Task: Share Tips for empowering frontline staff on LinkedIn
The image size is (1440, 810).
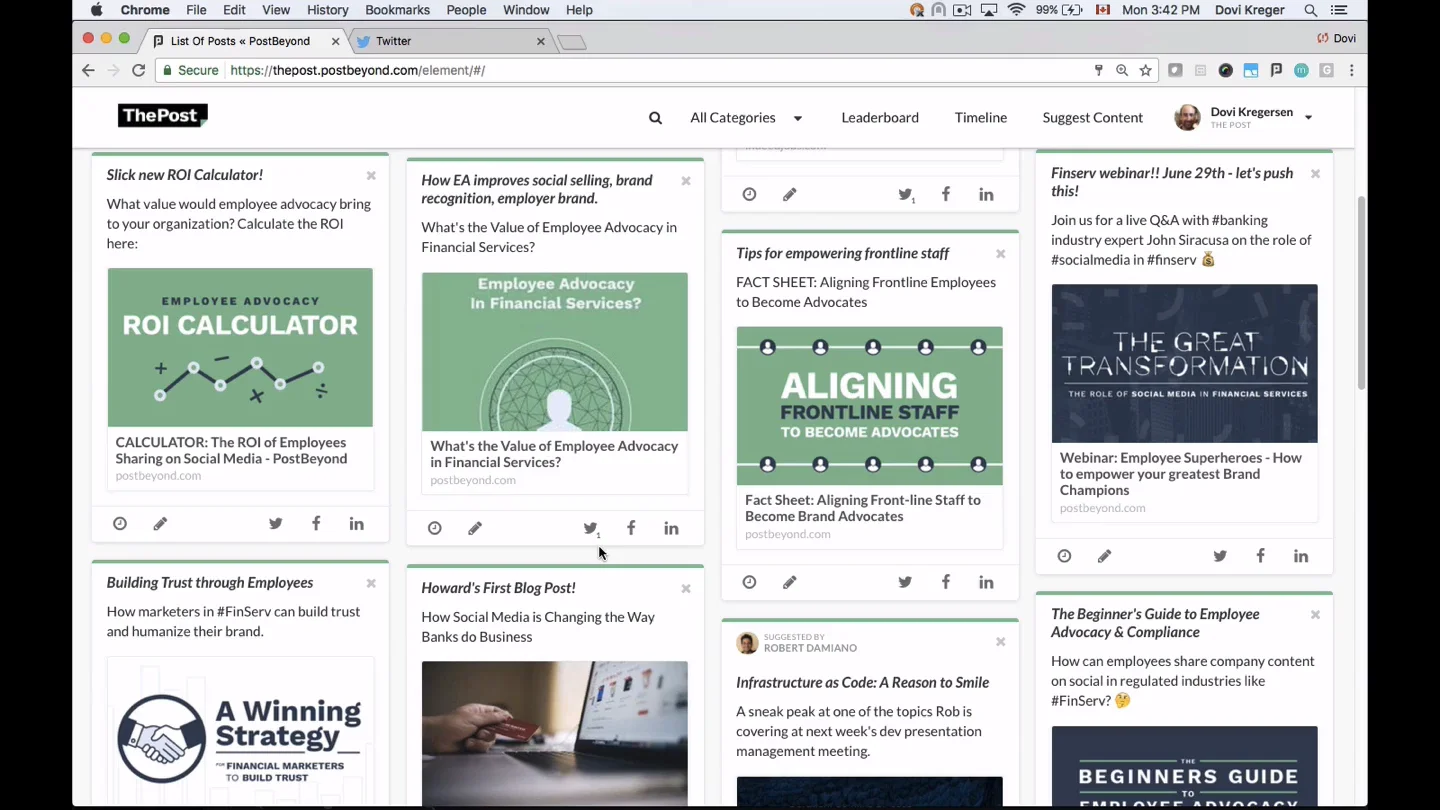Action: [x=986, y=582]
